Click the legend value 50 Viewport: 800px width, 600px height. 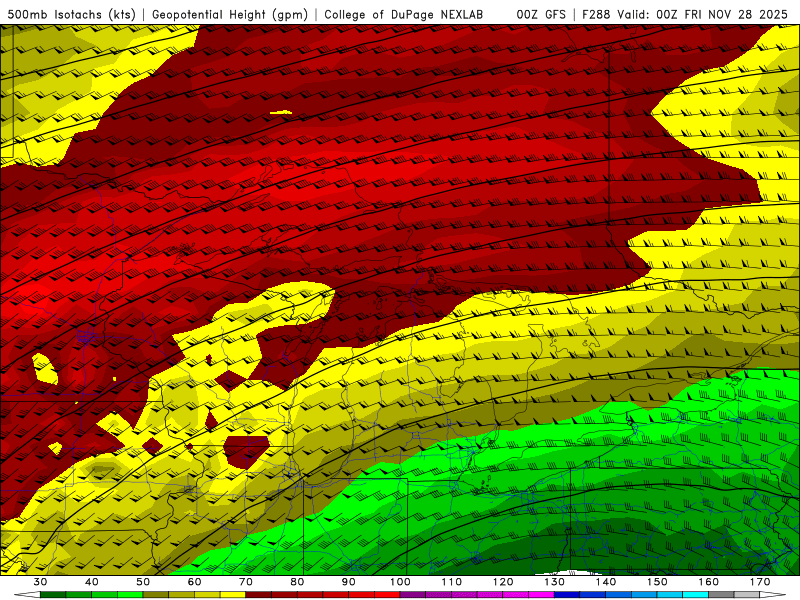(x=143, y=582)
